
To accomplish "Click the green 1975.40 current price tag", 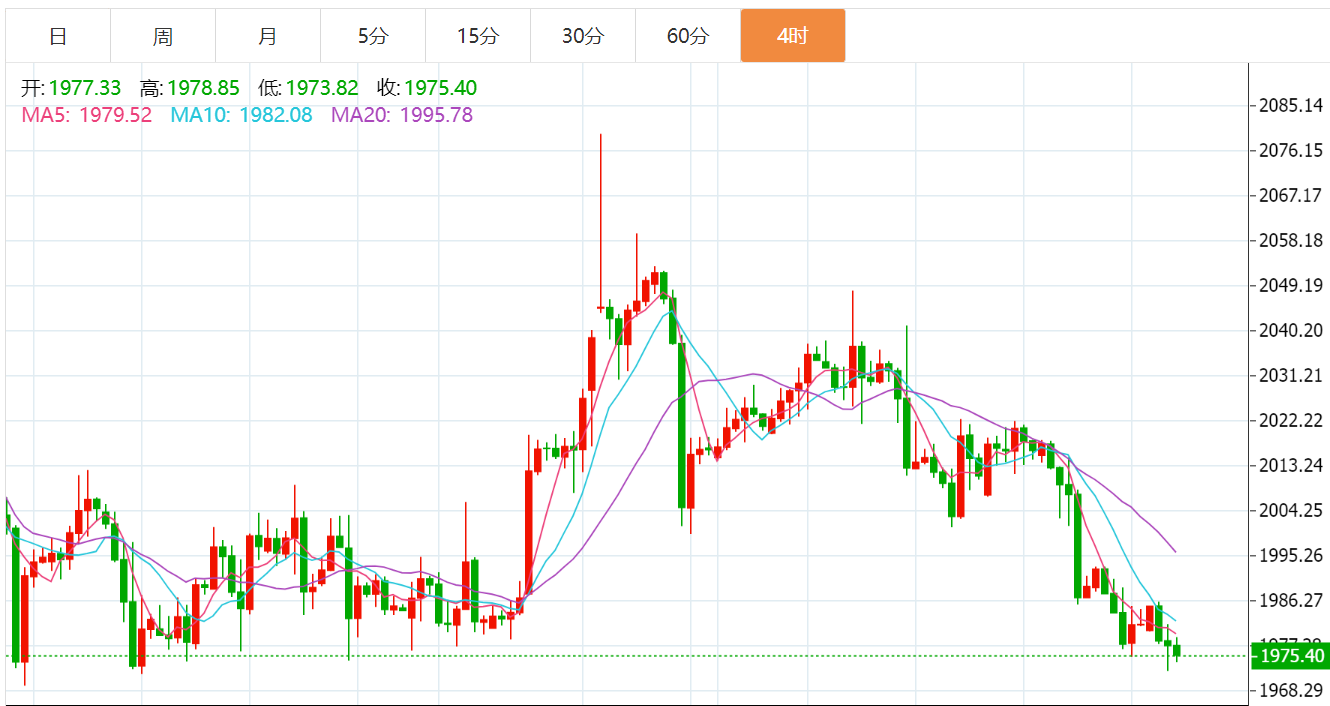I will pos(1292,656).
